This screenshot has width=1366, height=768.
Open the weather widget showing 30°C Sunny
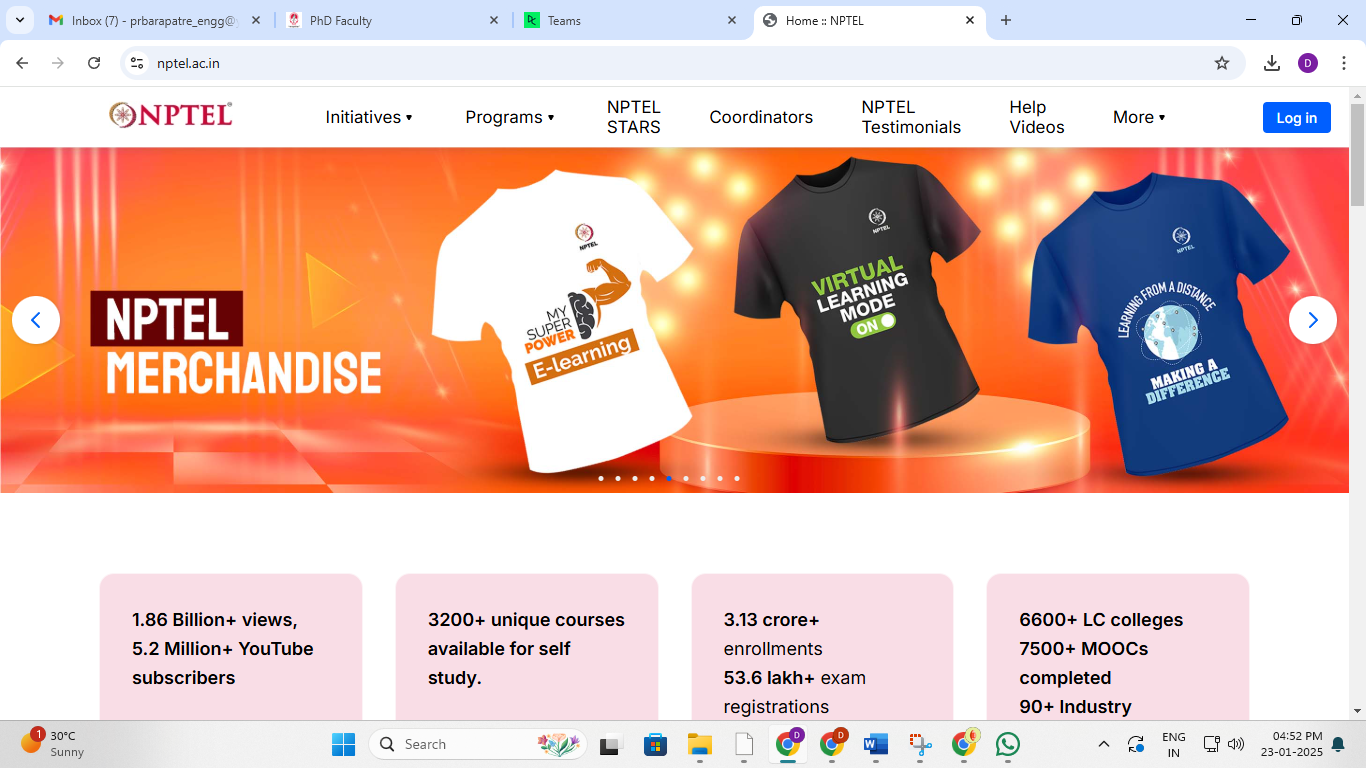coord(54,744)
